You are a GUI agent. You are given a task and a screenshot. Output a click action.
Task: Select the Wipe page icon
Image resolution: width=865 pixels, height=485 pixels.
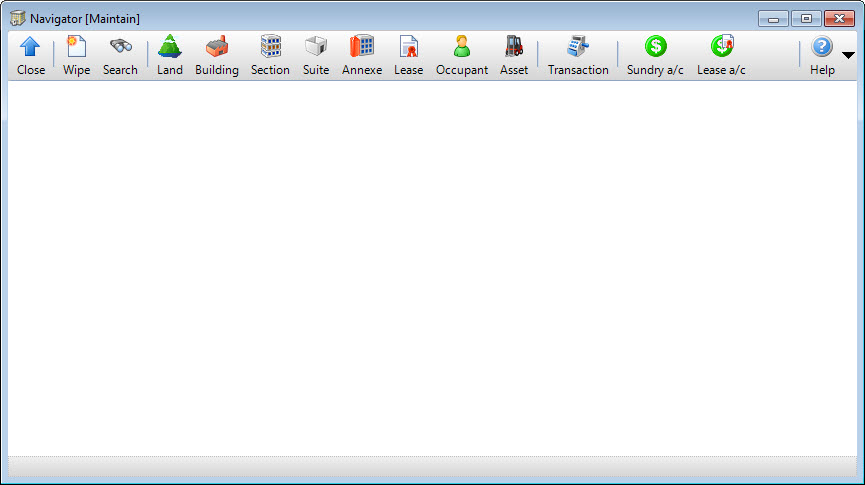coord(76,47)
